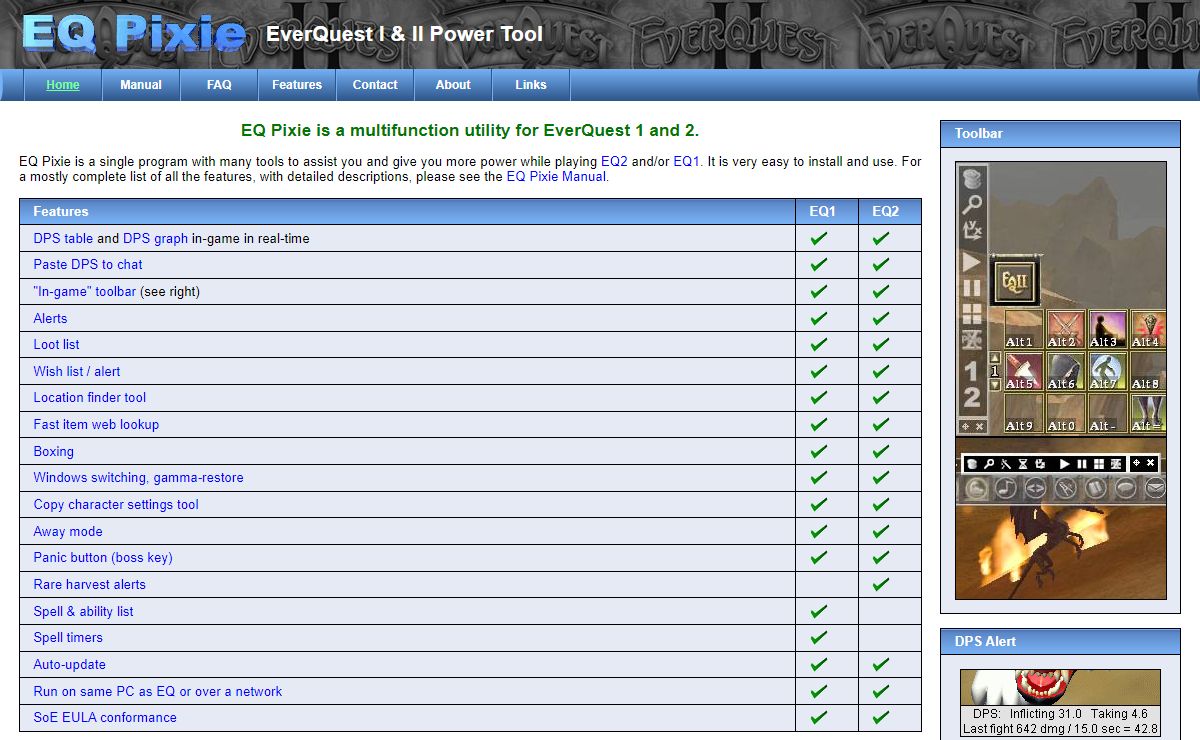Click the envelope round button in game bar
Screen dimensions: 1200x740
pos(1155,489)
